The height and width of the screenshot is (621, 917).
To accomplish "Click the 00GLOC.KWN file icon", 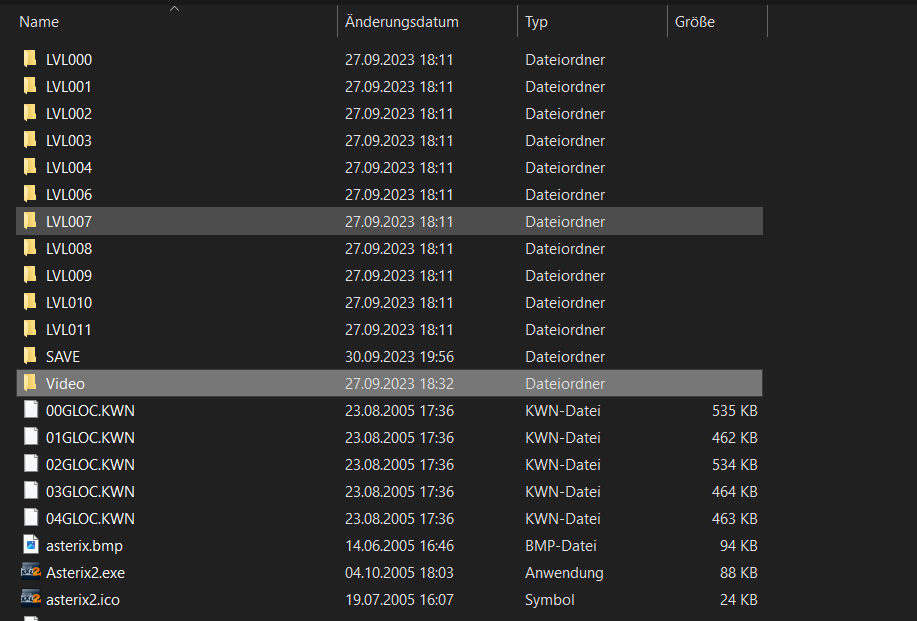I will click(31, 410).
